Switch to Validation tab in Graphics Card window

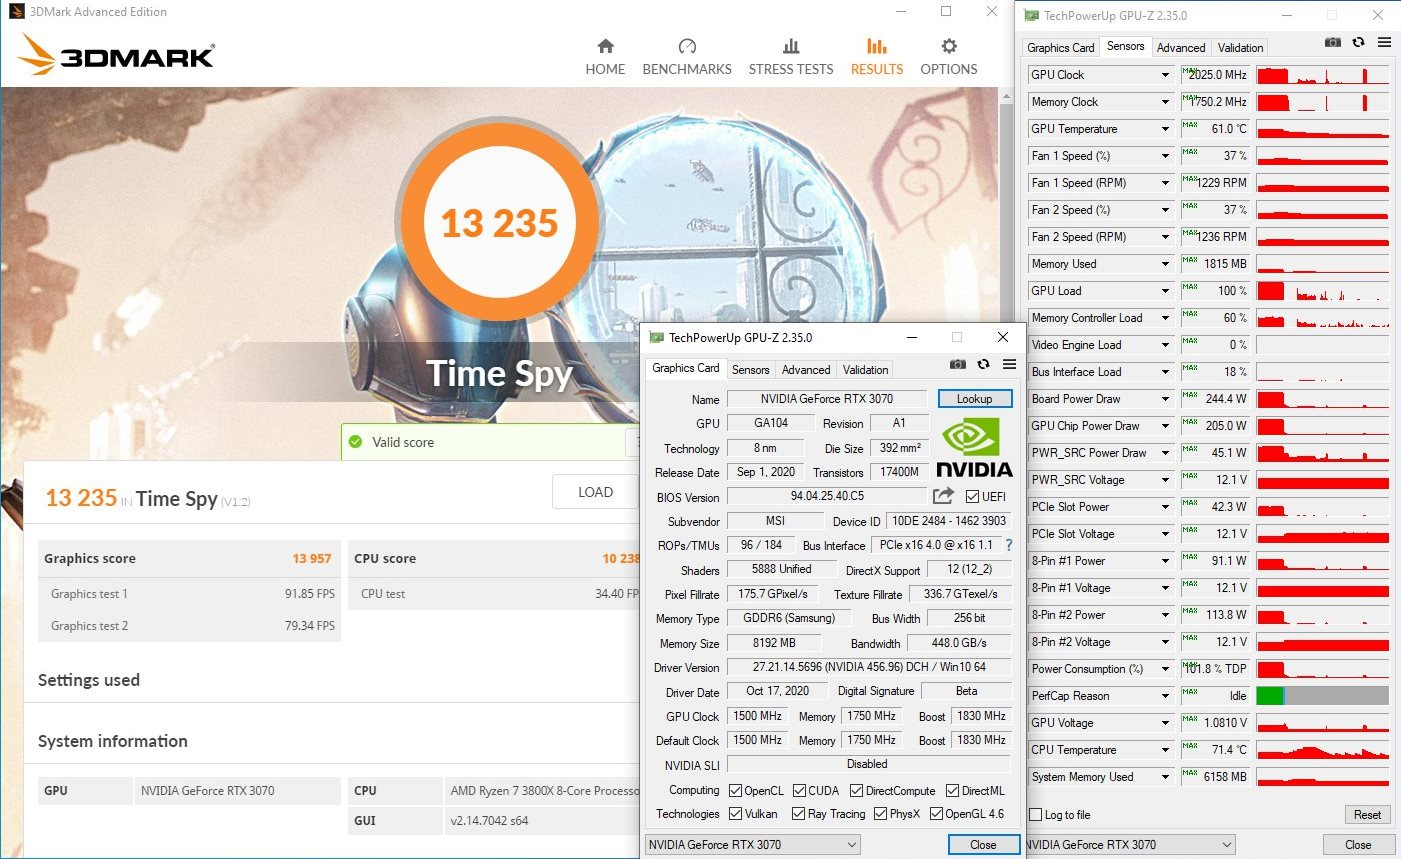(865, 370)
